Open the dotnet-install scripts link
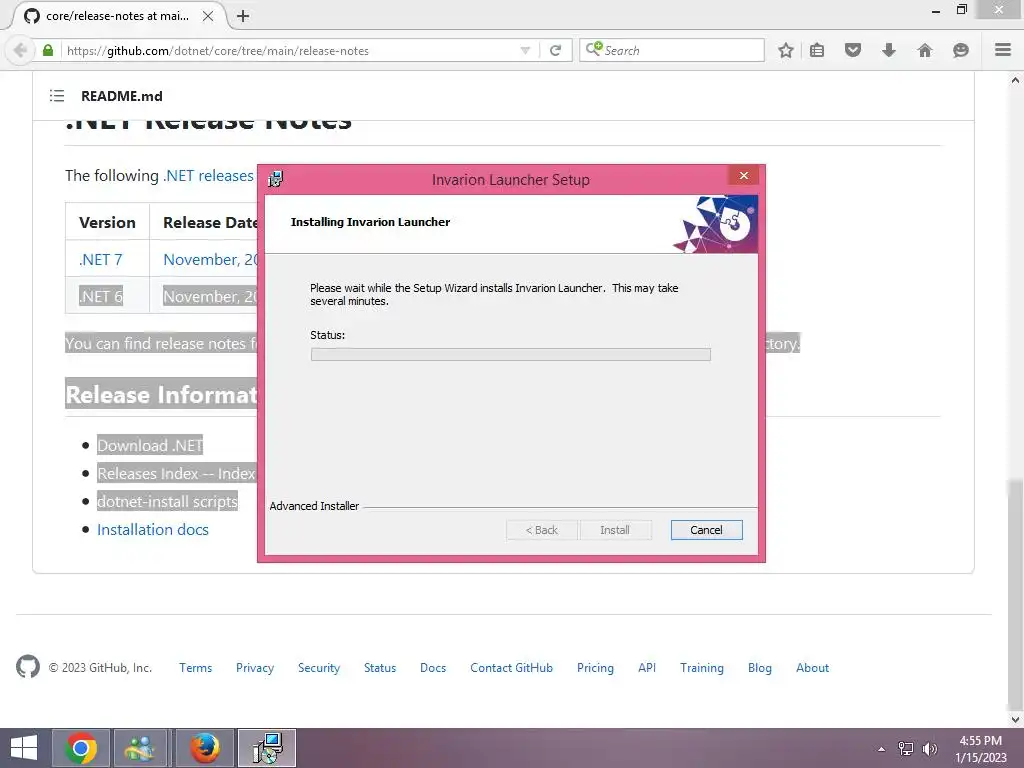The image size is (1024, 768). pos(167,502)
